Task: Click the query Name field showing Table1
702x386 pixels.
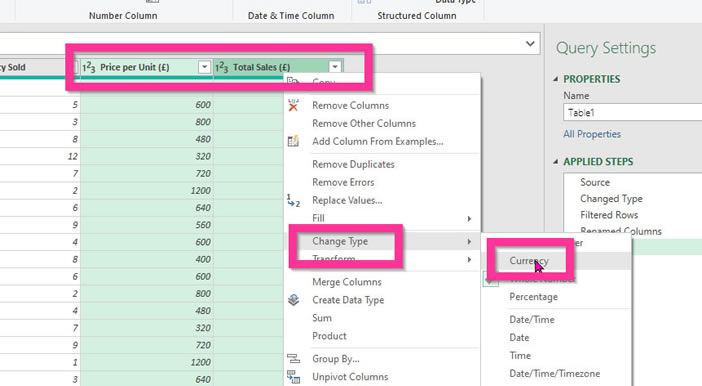Action: point(632,113)
